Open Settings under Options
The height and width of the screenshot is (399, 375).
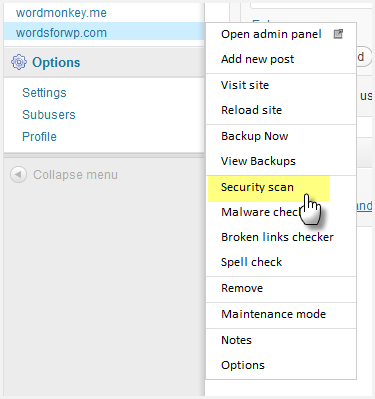tap(44, 92)
